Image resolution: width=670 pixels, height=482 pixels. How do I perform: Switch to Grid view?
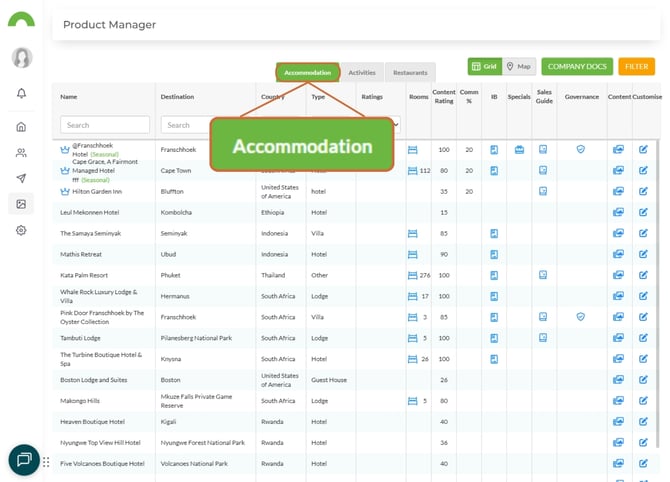[x=485, y=66]
